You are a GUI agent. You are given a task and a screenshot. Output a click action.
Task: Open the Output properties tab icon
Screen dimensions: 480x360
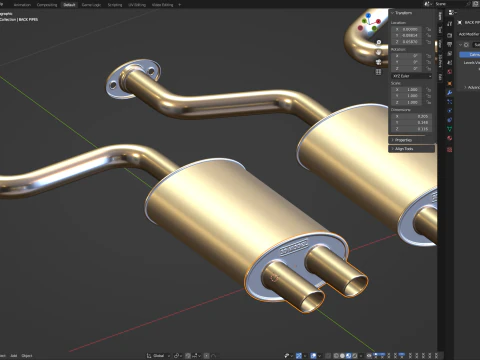pyautogui.click(x=450, y=44)
